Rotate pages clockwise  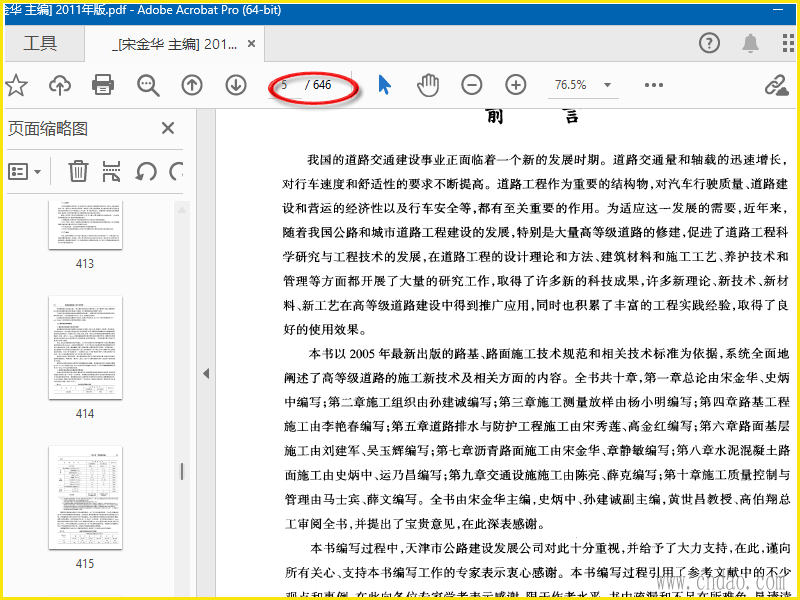(176, 171)
